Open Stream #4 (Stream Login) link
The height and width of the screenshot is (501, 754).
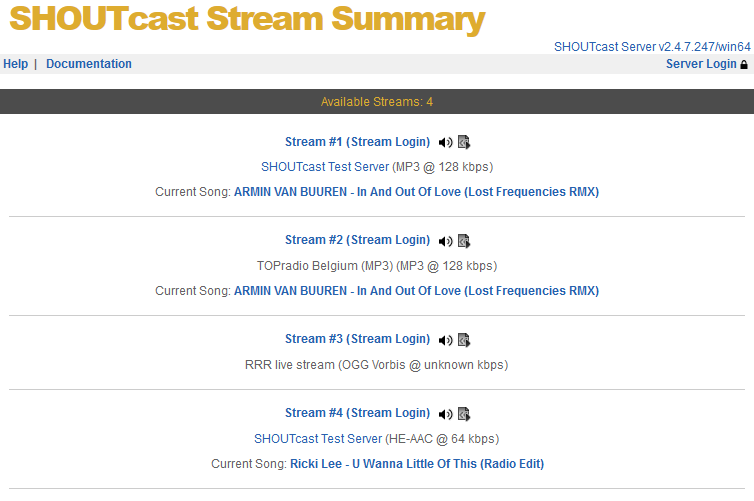[357, 413]
